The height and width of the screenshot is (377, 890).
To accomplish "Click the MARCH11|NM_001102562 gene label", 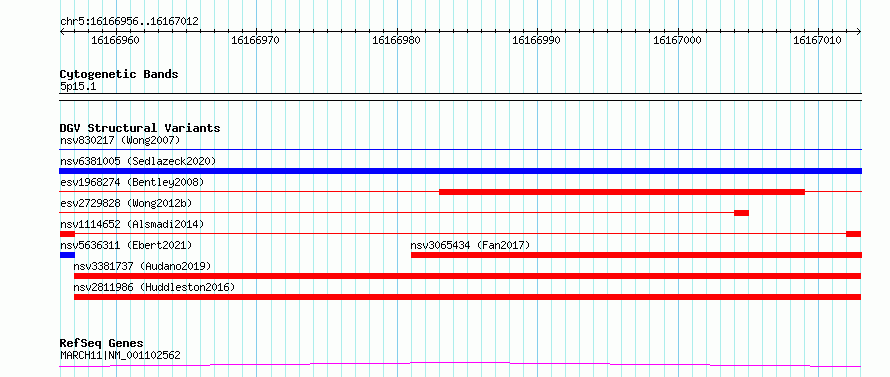I will [x=120, y=355].
